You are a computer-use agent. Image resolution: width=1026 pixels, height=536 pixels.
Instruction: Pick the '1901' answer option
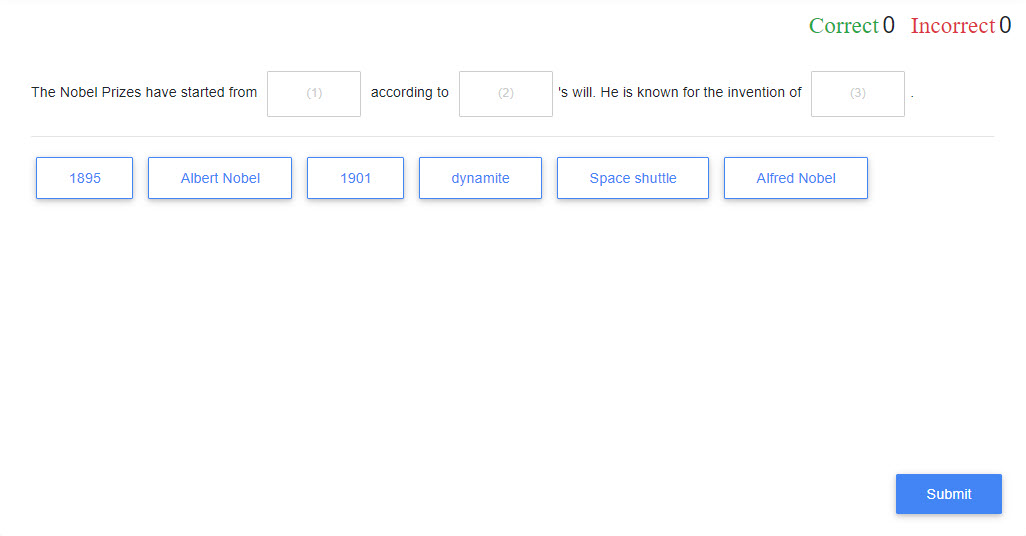pos(355,178)
